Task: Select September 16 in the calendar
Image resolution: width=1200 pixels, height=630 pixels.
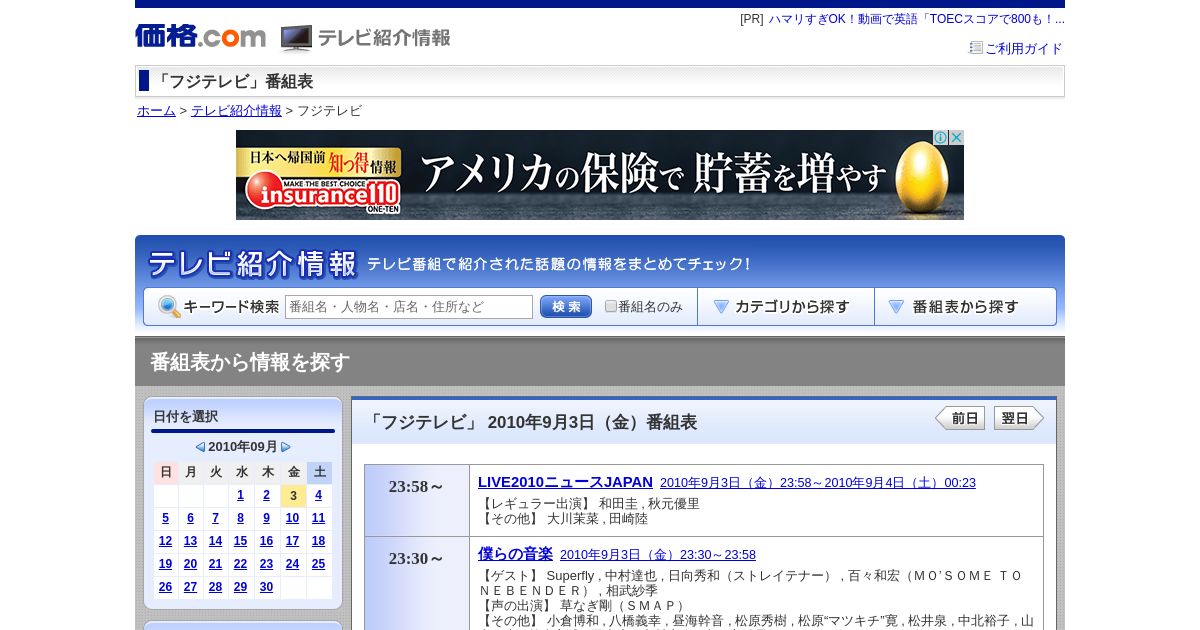Action: [266, 541]
